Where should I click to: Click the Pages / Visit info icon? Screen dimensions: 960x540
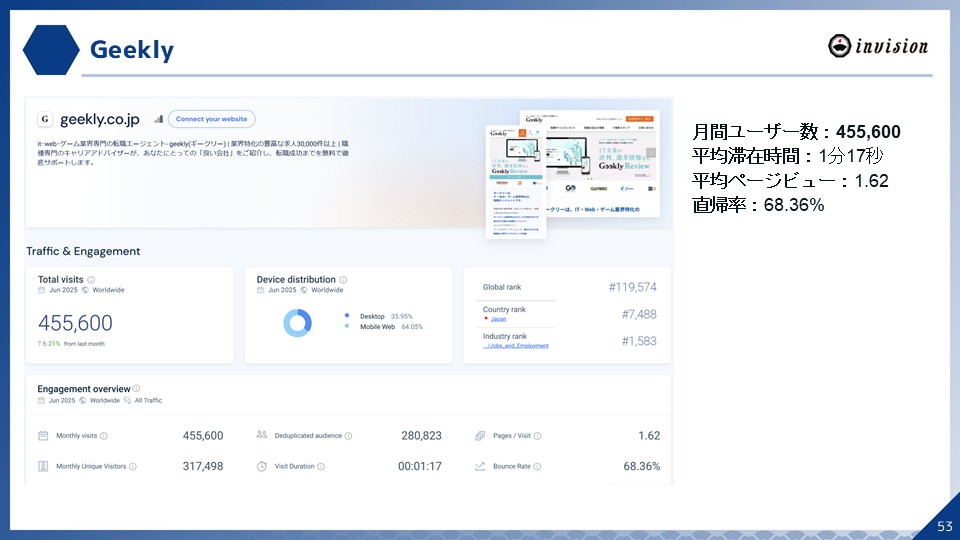click(538, 436)
